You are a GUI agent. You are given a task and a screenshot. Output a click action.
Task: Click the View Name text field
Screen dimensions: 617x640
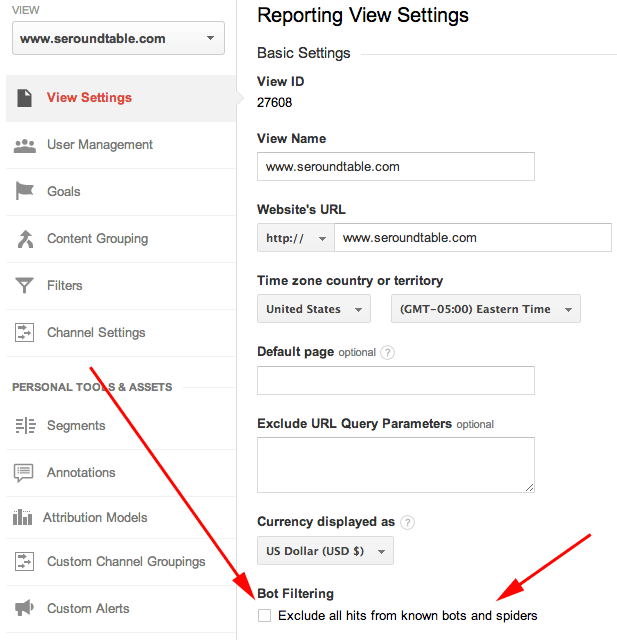pyautogui.click(x=396, y=167)
